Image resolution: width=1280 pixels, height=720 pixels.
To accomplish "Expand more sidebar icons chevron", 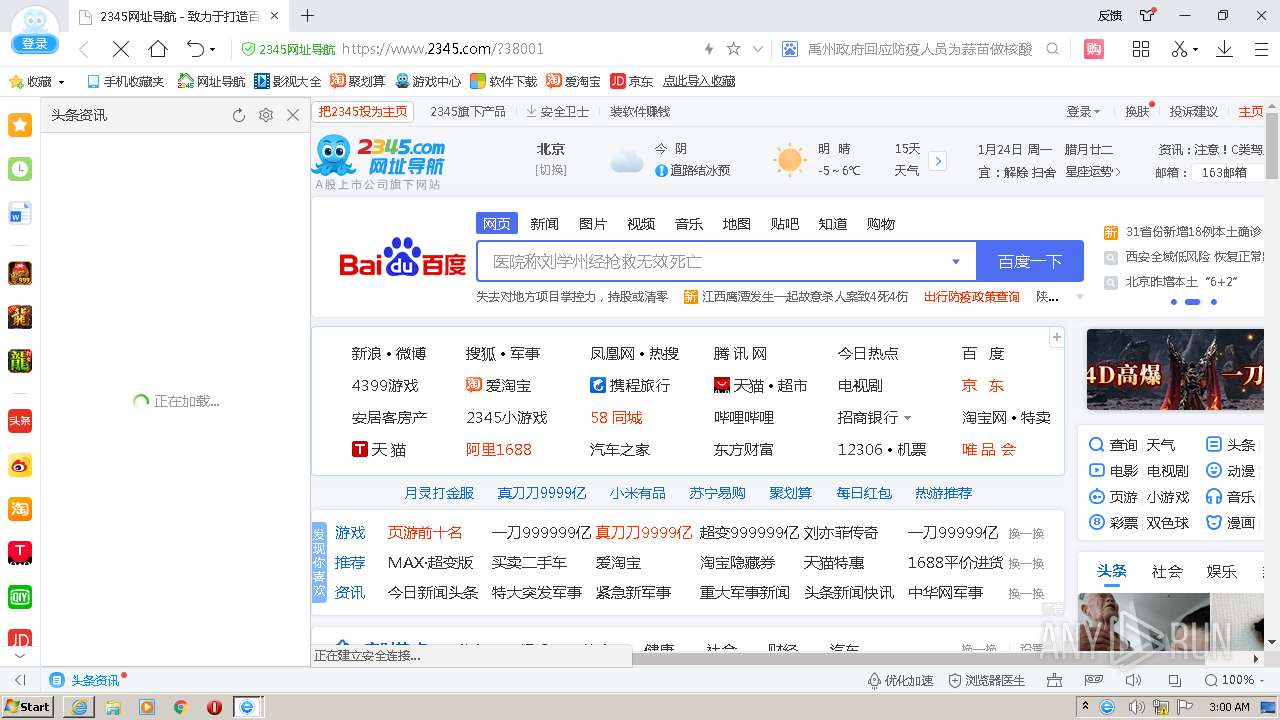I will pyautogui.click(x=20, y=656).
